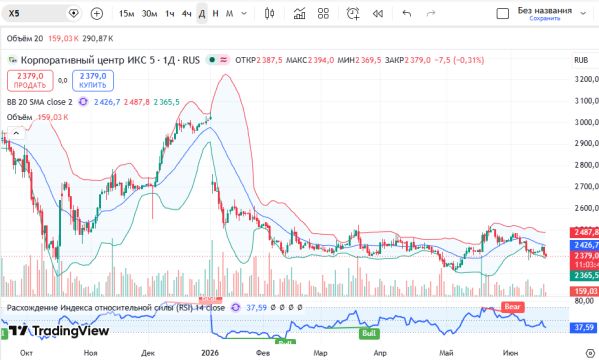Image resolution: width=599 pixels, height=360 pixels.
Task: Select the 15м timeframe
Action: (127, 14)
